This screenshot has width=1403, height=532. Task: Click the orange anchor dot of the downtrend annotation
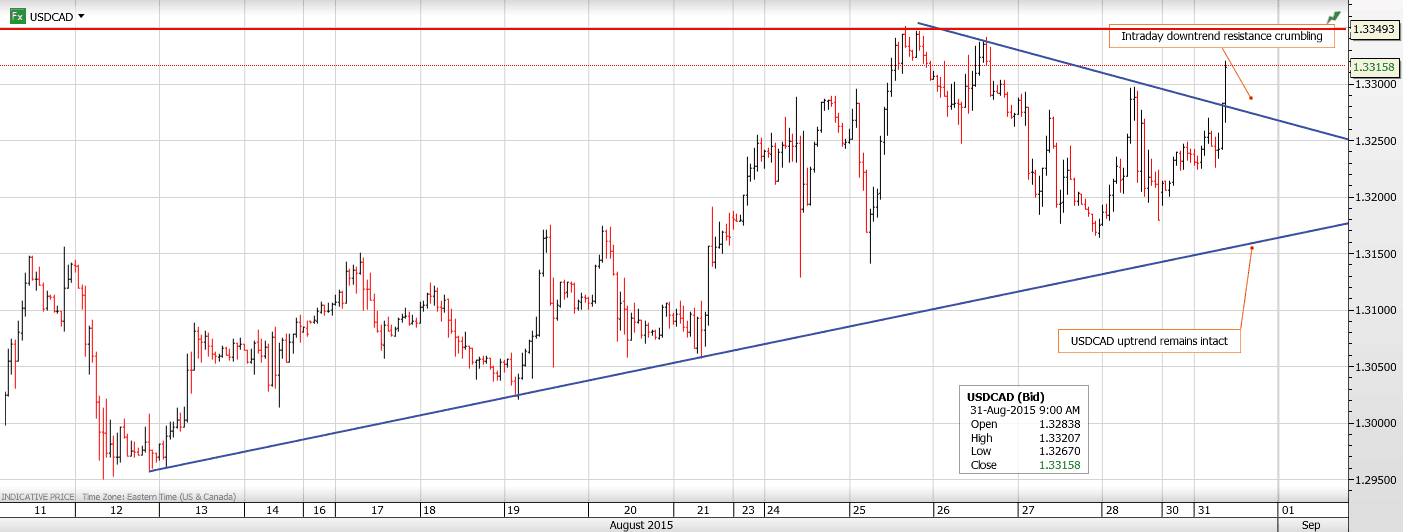(x=1251, y=98)
